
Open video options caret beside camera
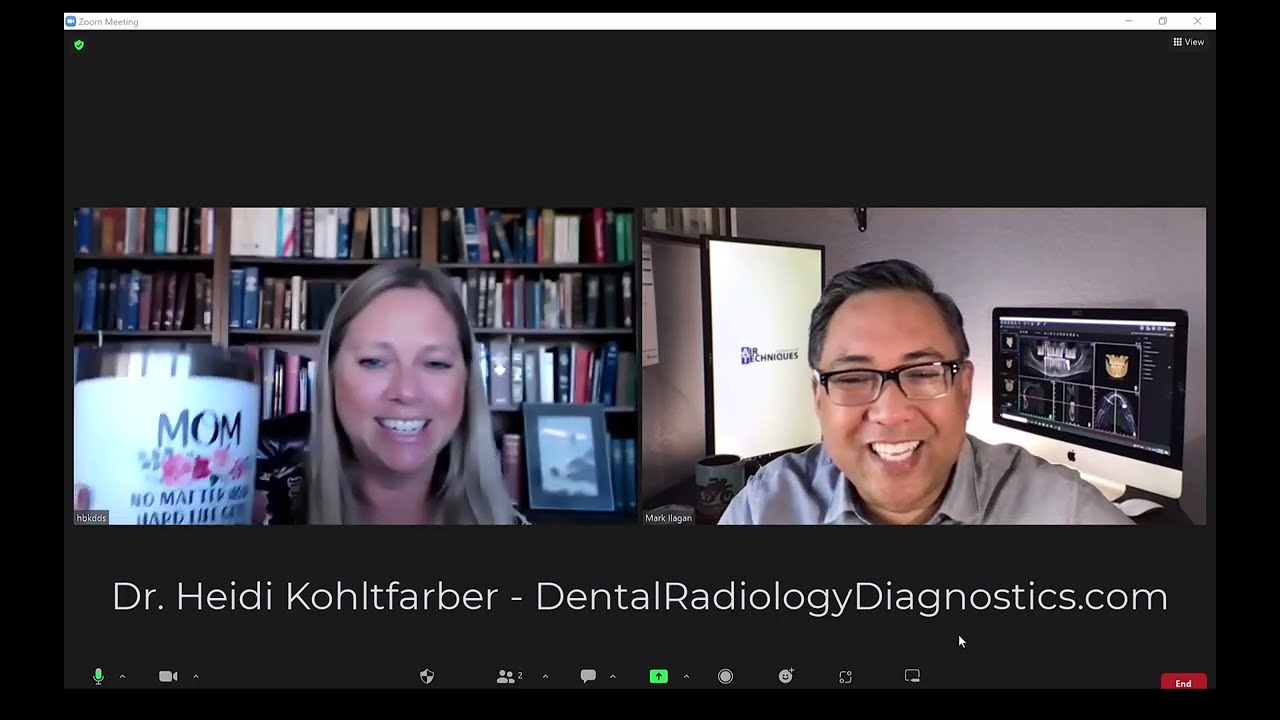tap(195, 677)
